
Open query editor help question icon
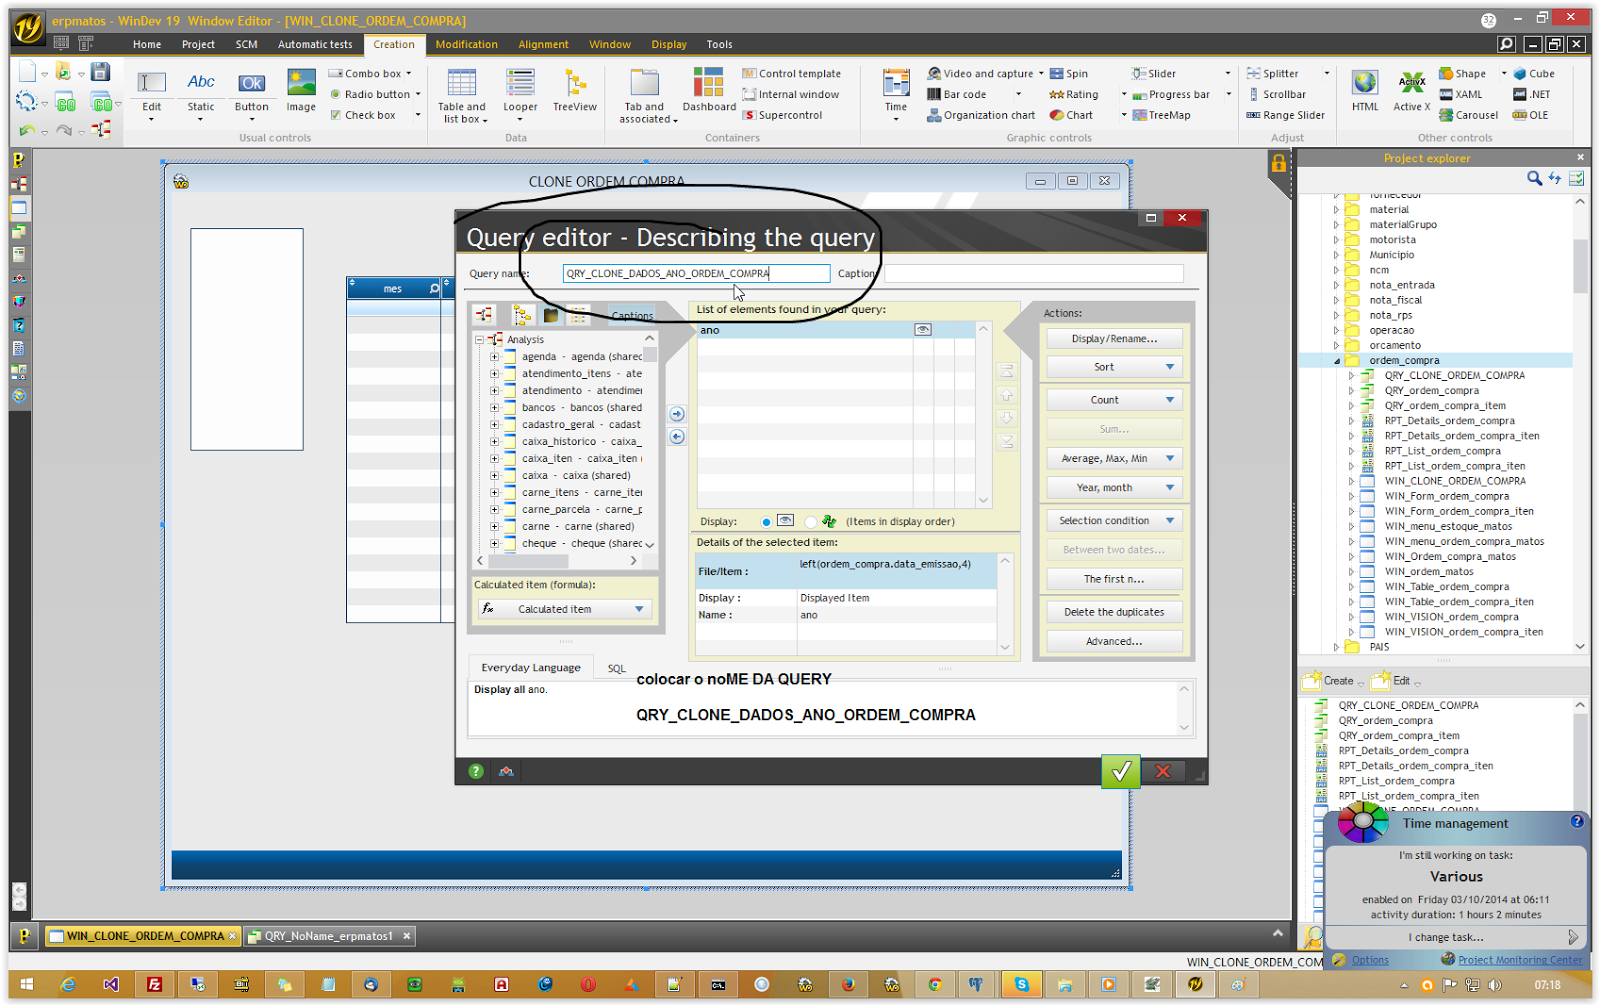click(476, 771)
